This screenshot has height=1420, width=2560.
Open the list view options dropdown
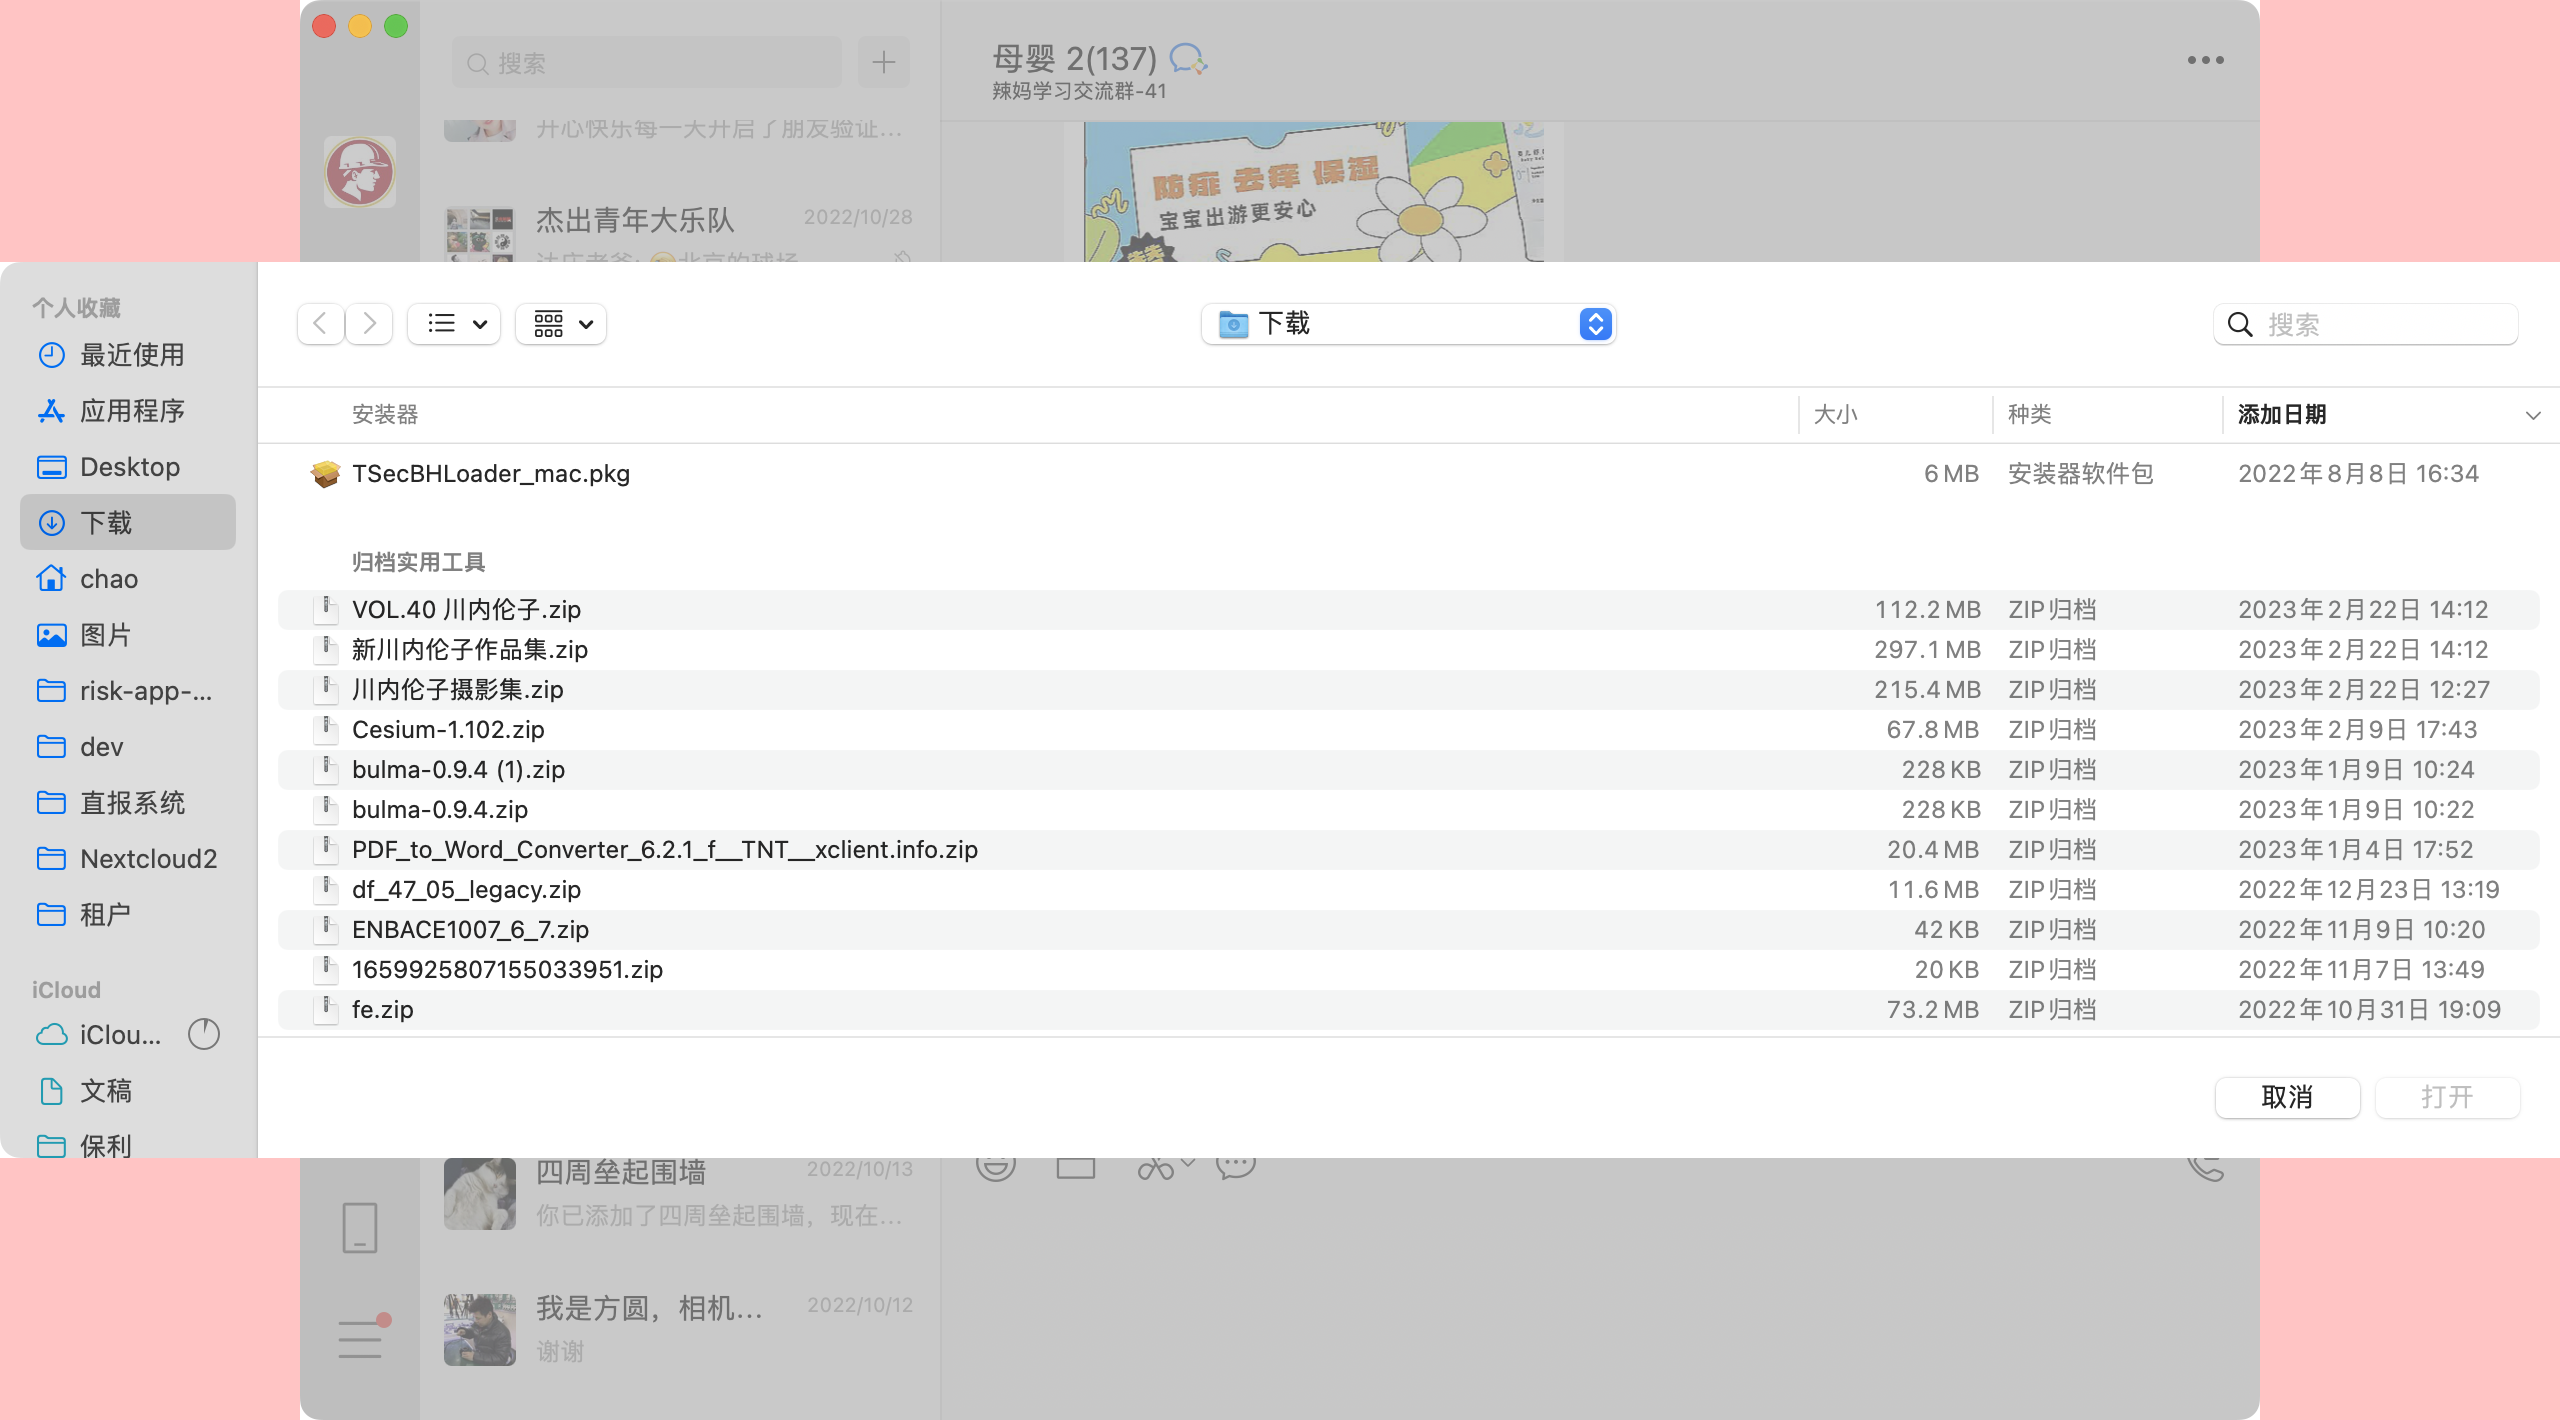click(455, 324)
